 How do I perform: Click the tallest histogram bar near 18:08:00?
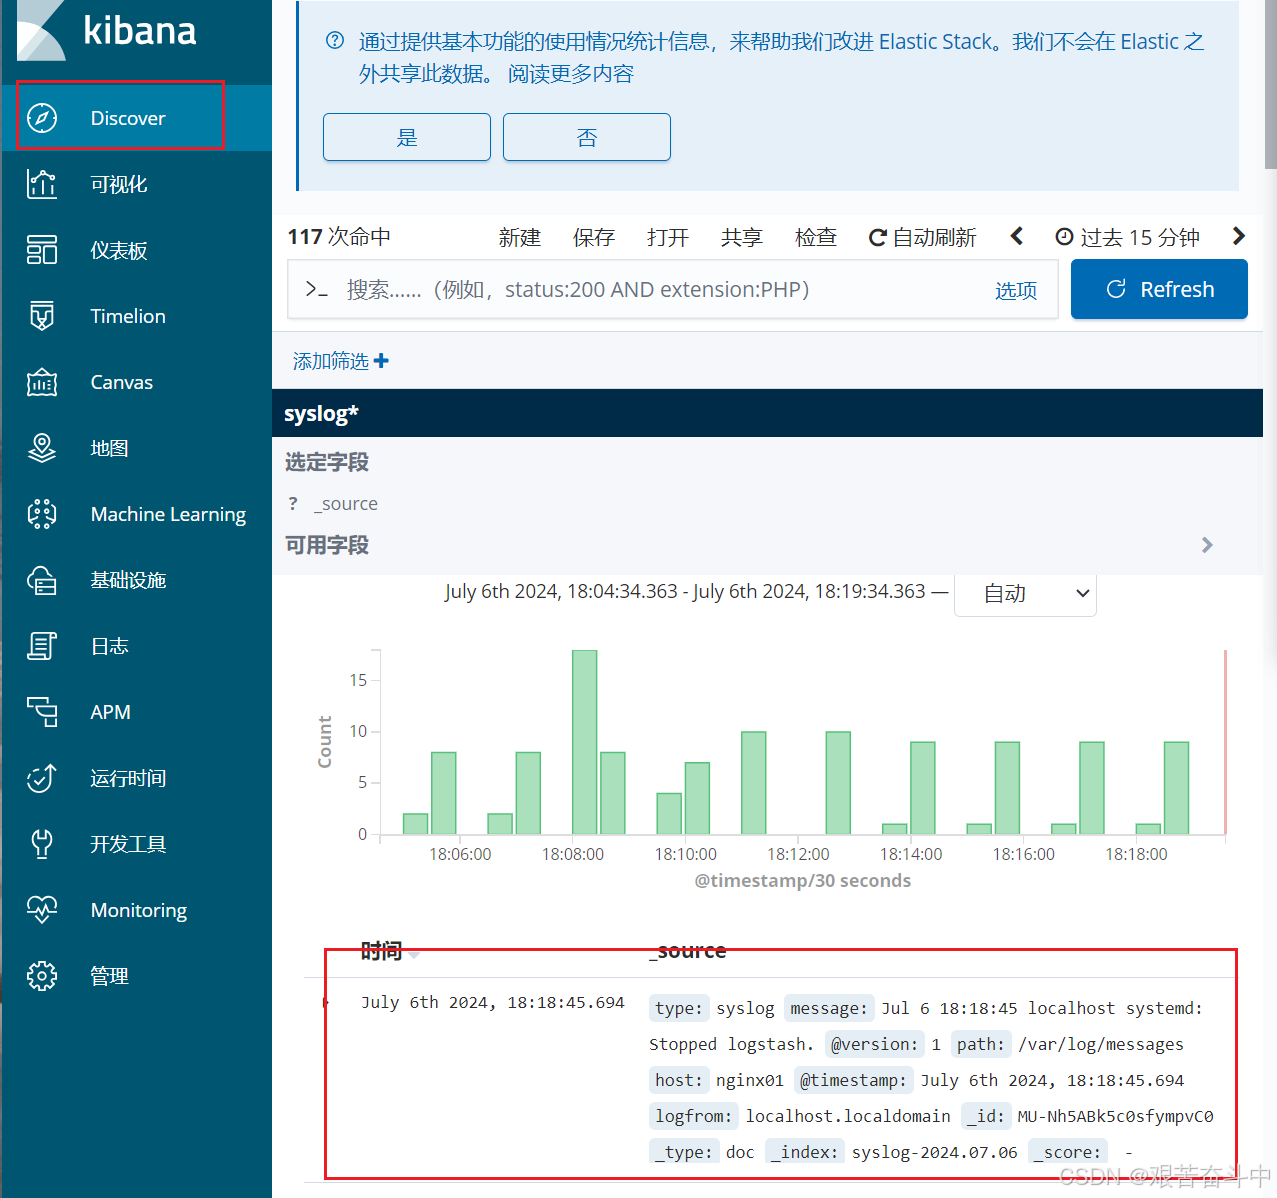585,742
